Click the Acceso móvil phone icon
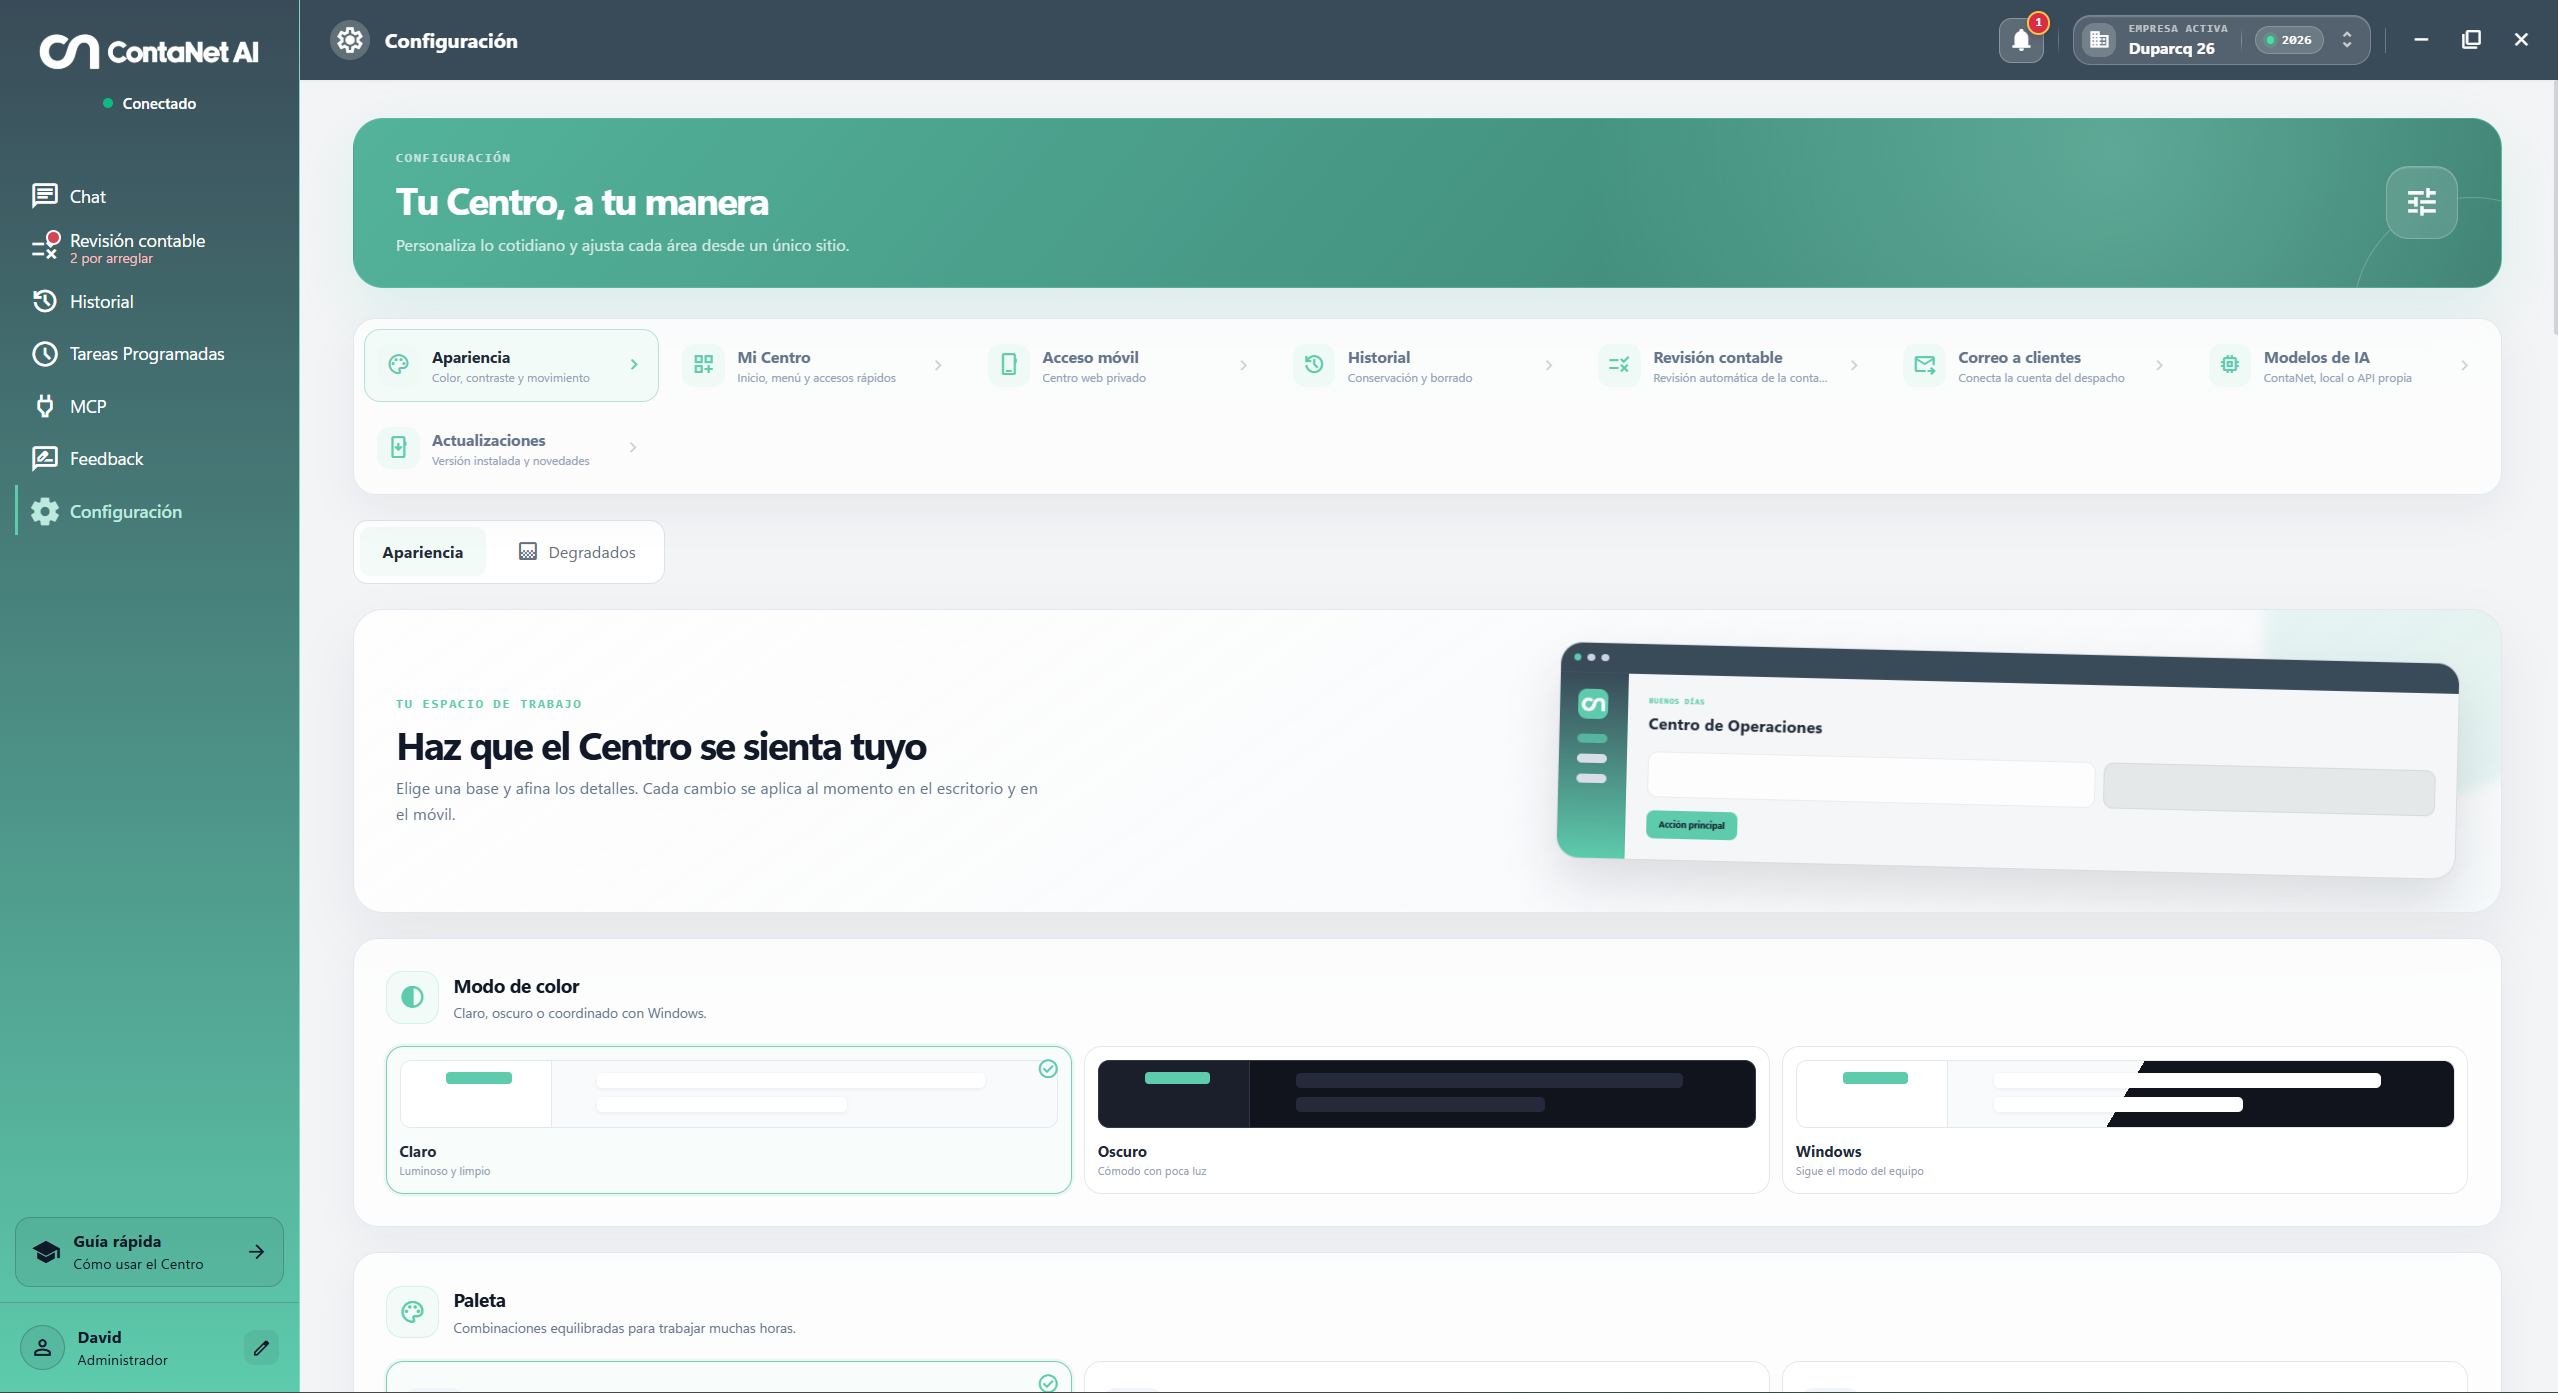2558x1393 pixels. coord(1008,365)
